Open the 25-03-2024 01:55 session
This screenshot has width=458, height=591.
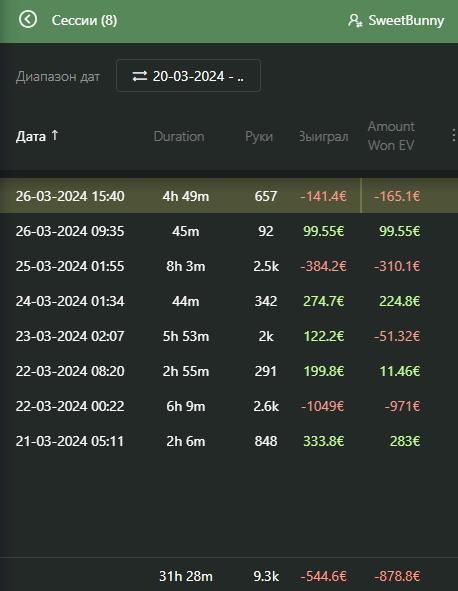[x=229, y=266]
